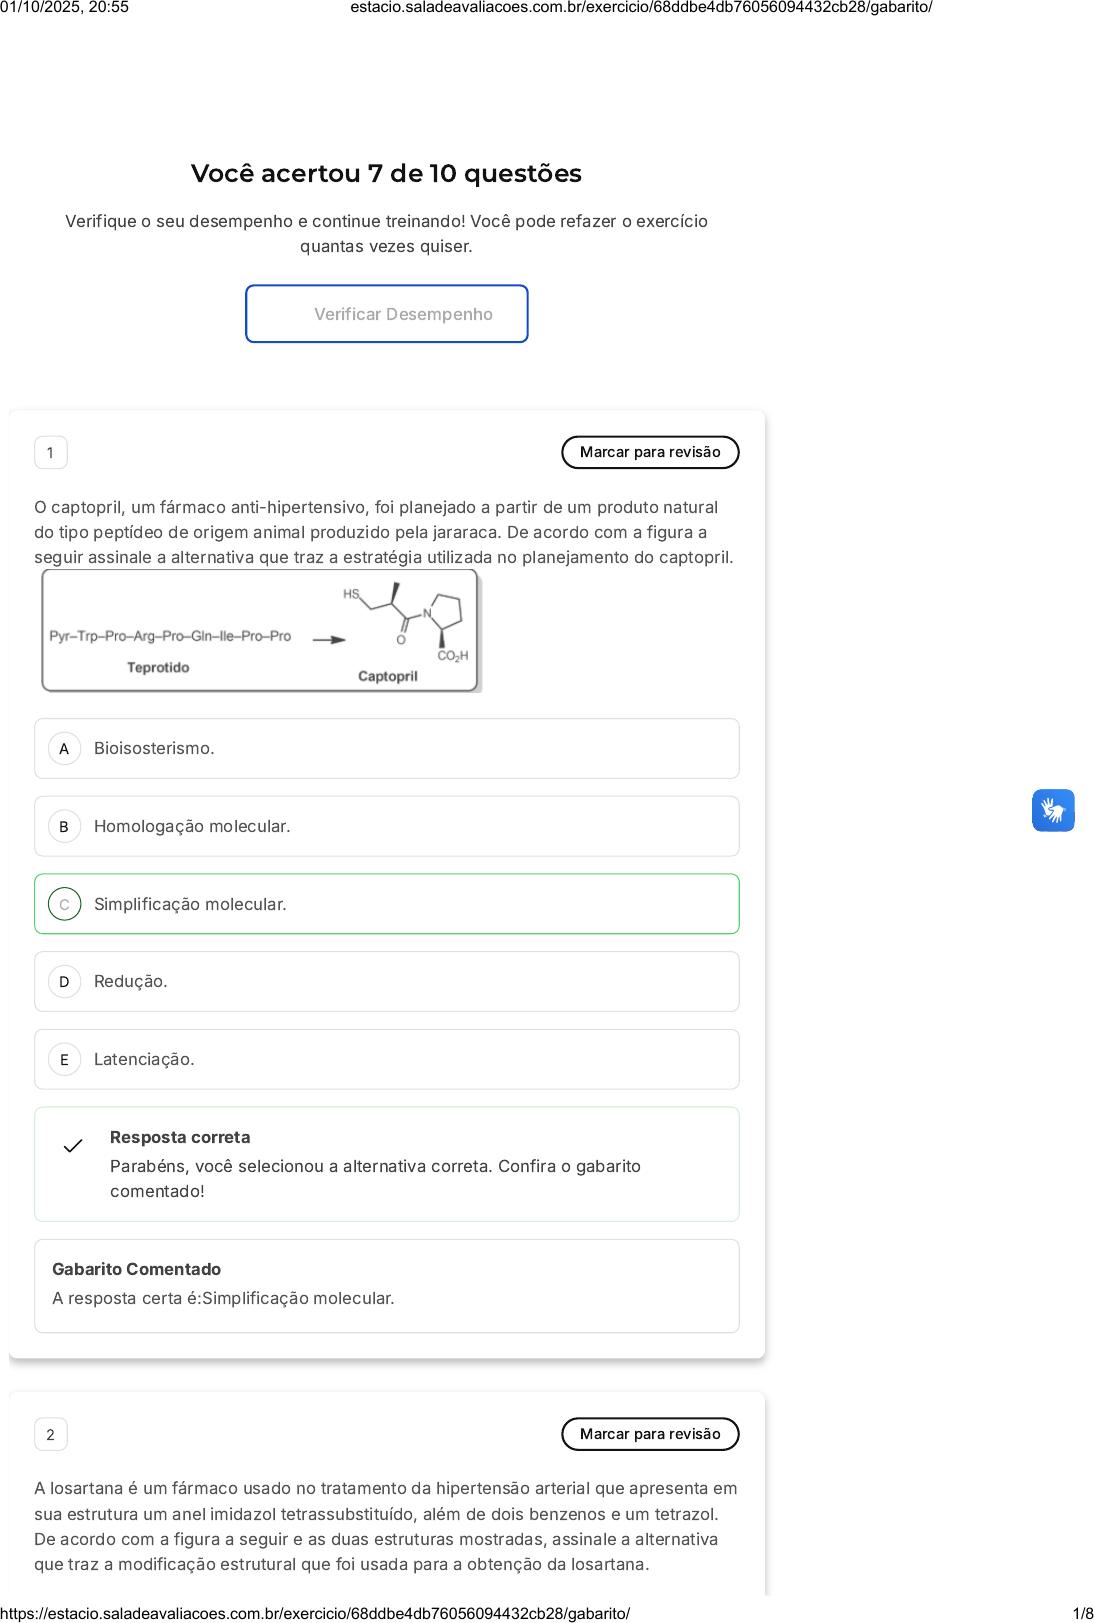Mark question 2 for review

650,1434
